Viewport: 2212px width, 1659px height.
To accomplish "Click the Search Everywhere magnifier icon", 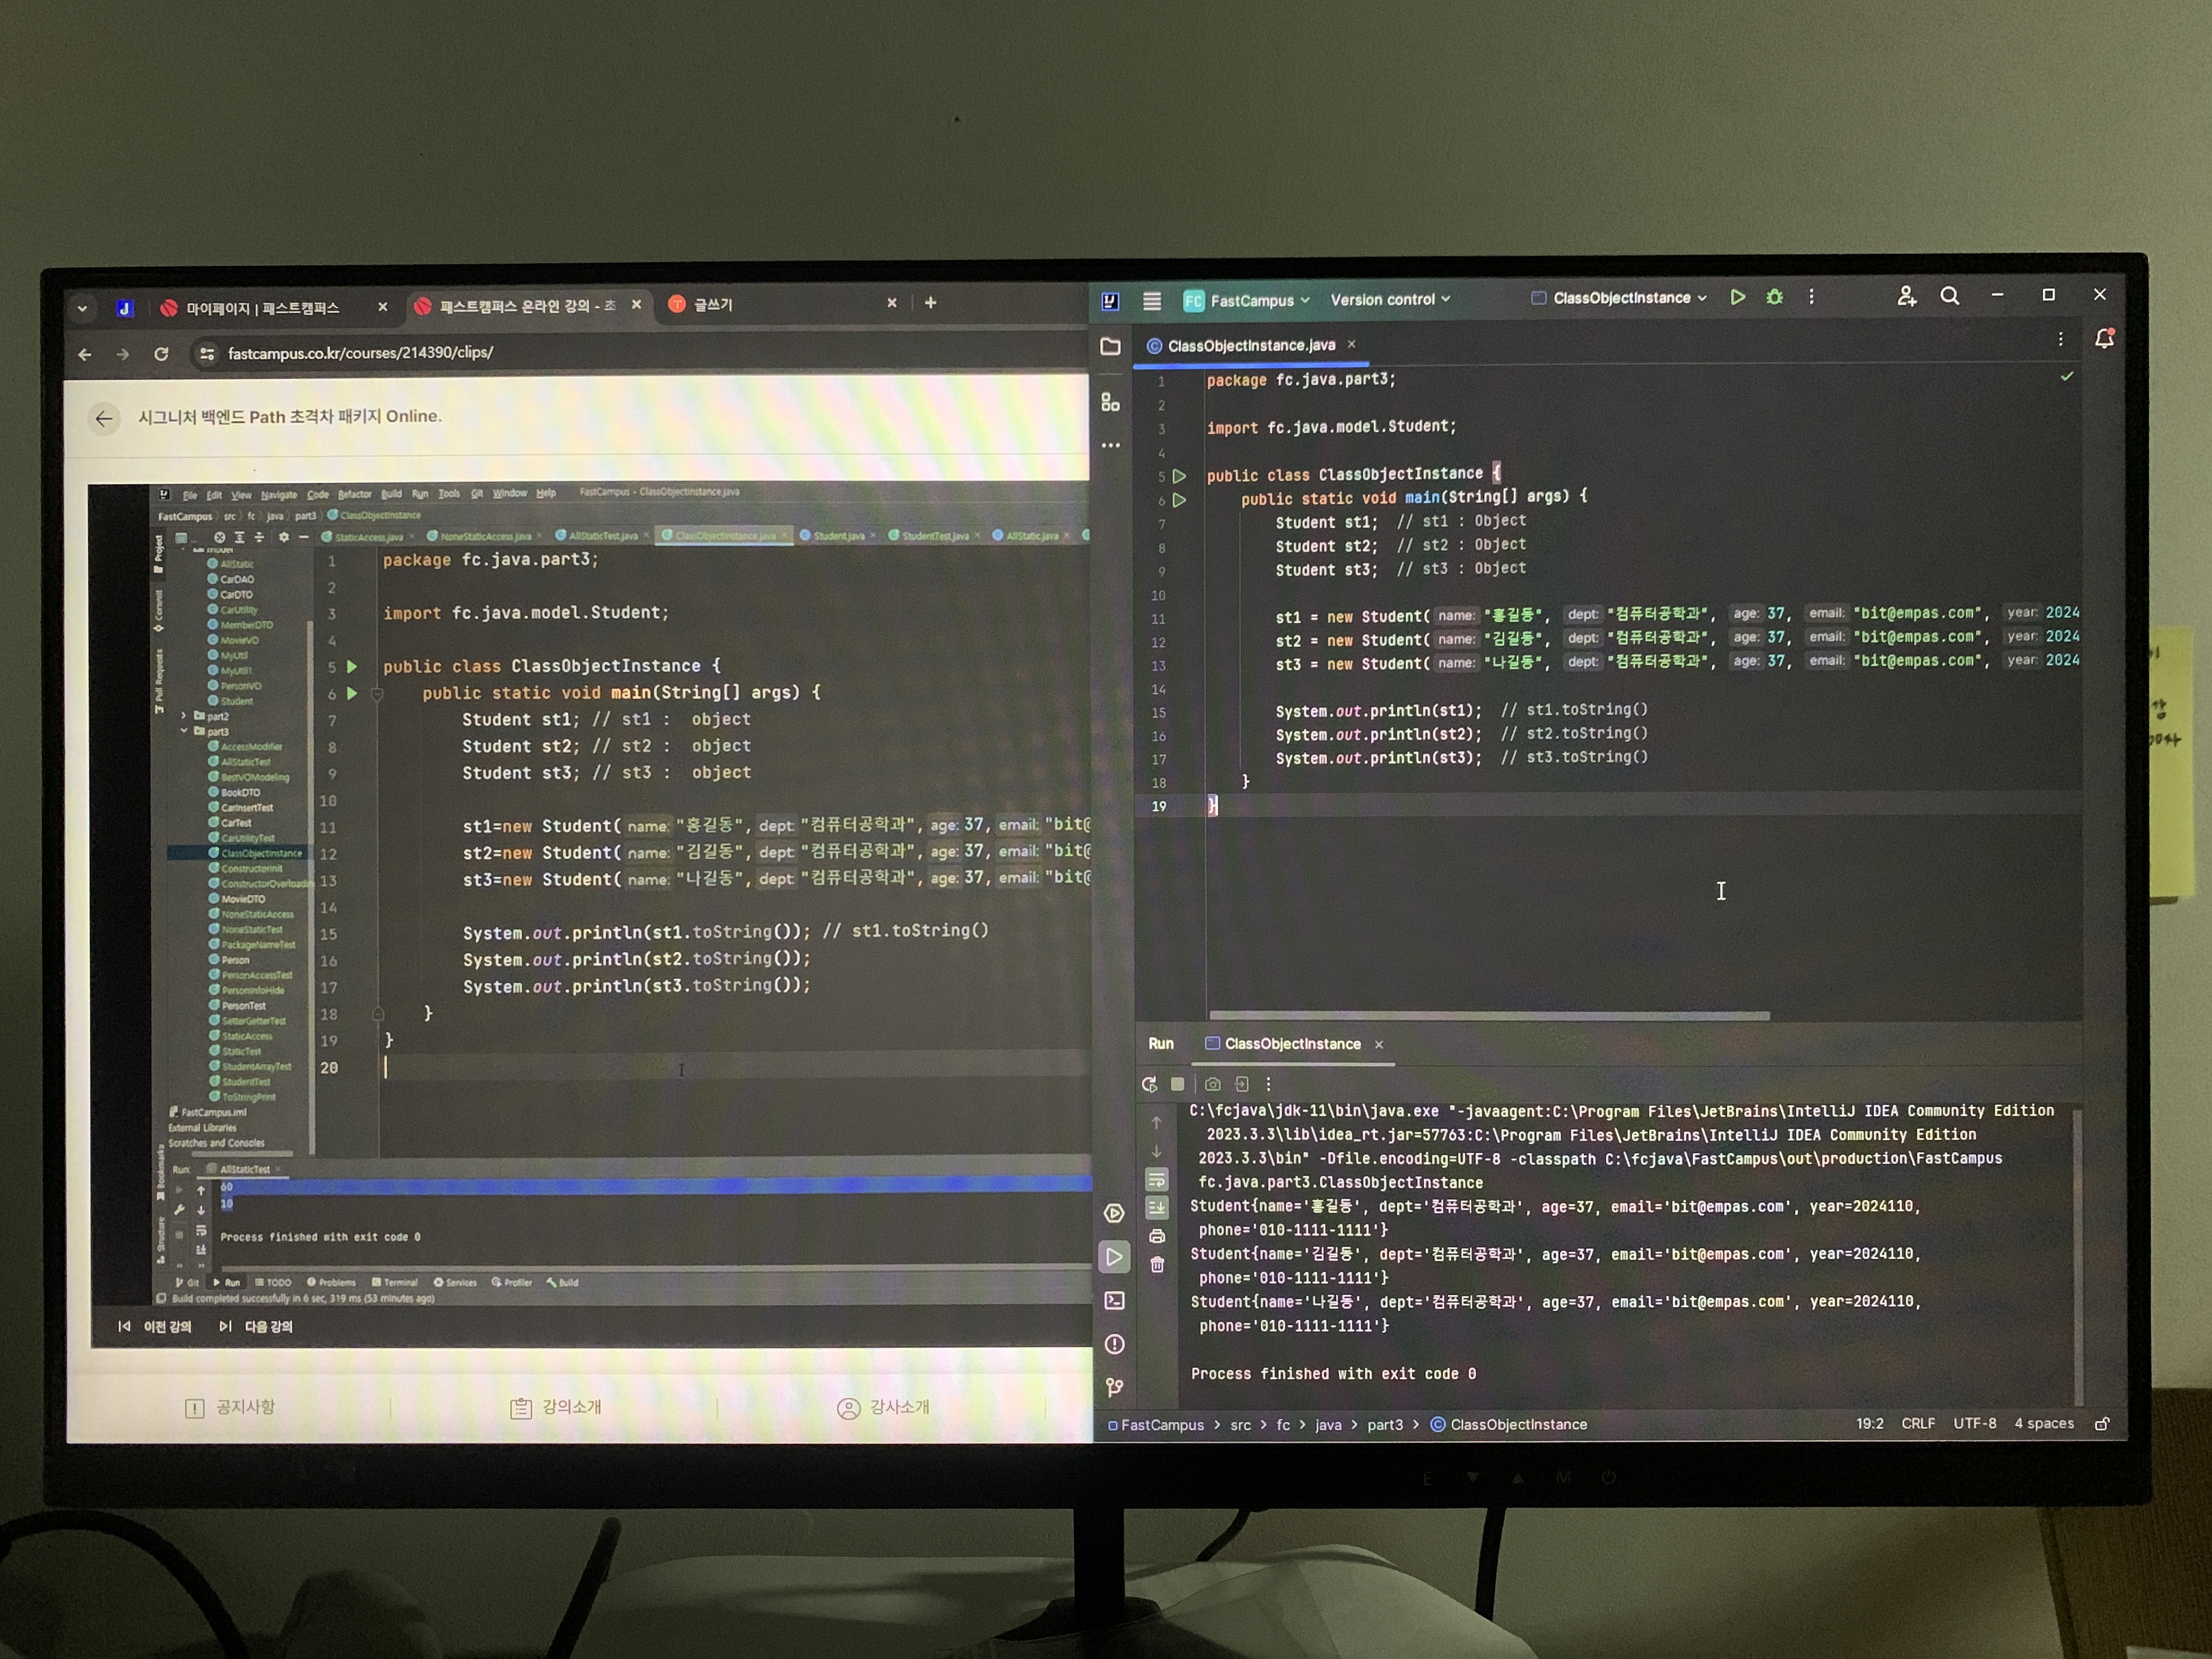I will click(x=1949, y=296).
